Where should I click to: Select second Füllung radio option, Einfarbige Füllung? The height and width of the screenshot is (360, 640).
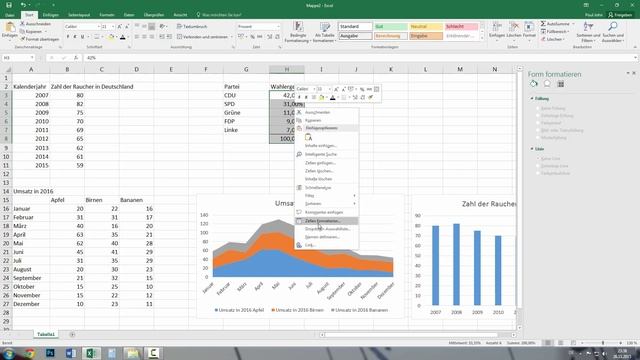[x=538, y=116]
